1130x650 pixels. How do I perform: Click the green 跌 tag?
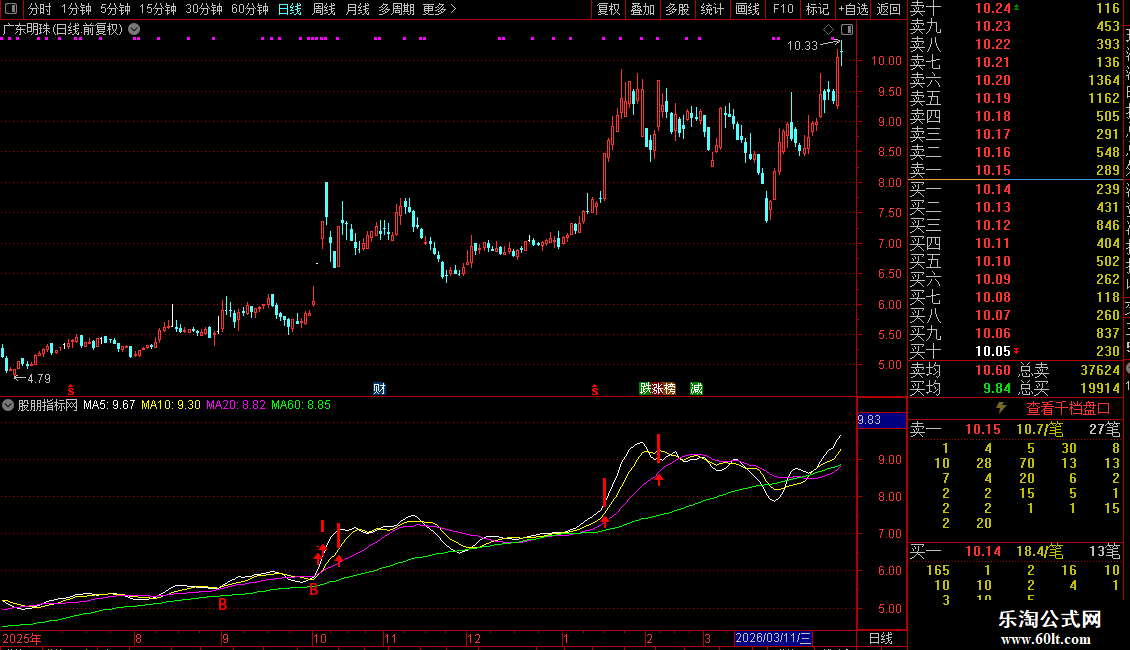point(645,388)
